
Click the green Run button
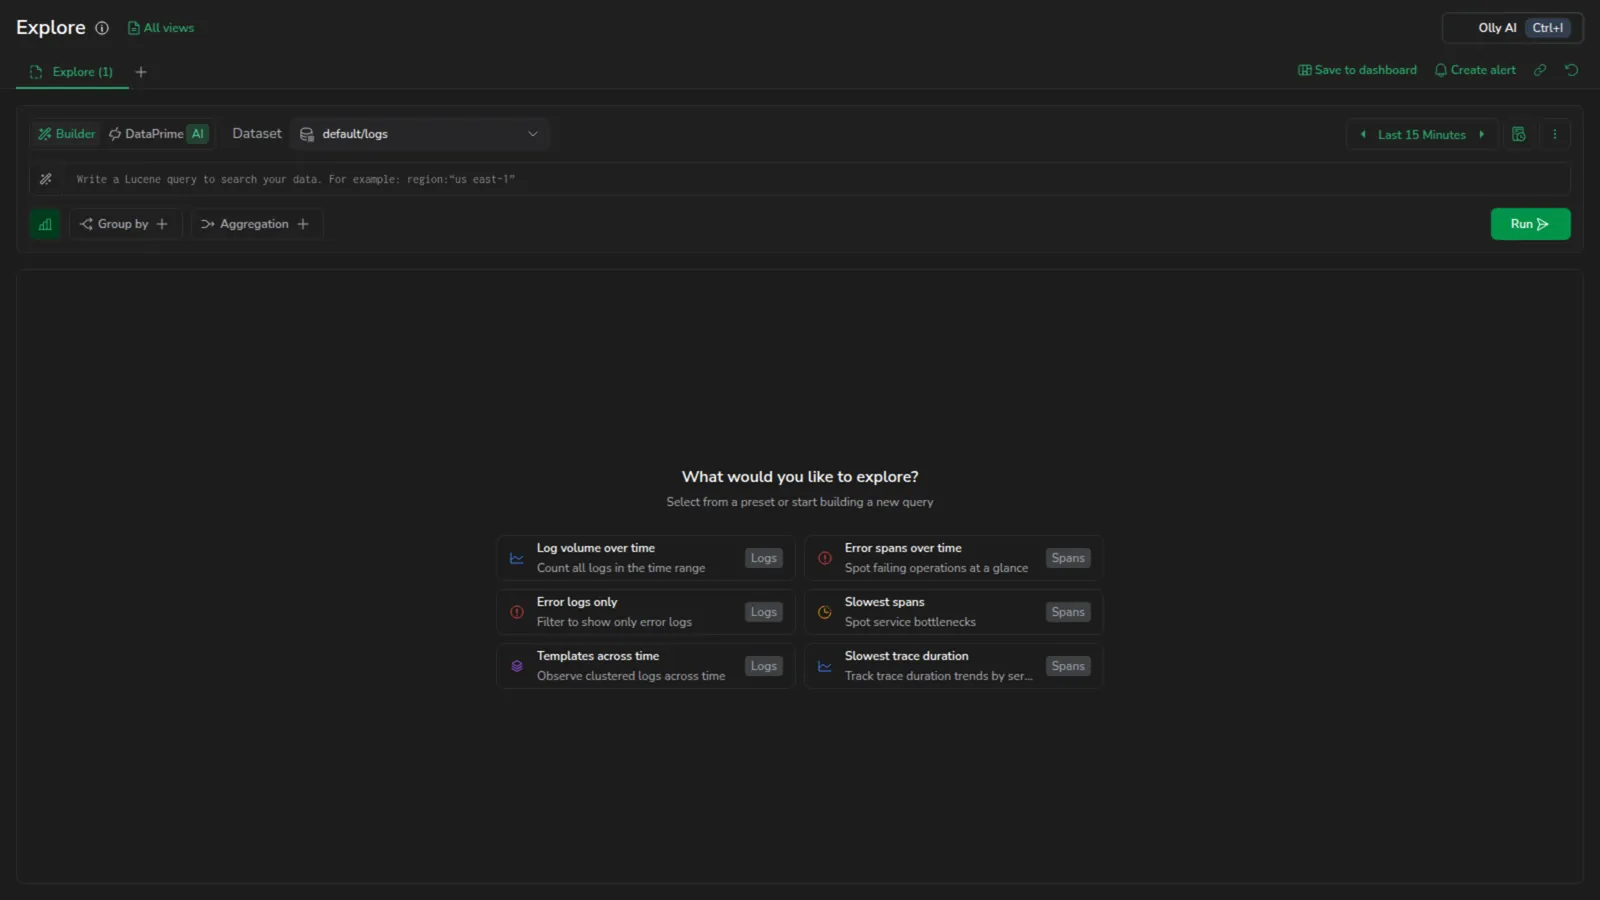tap(1530, 224)
